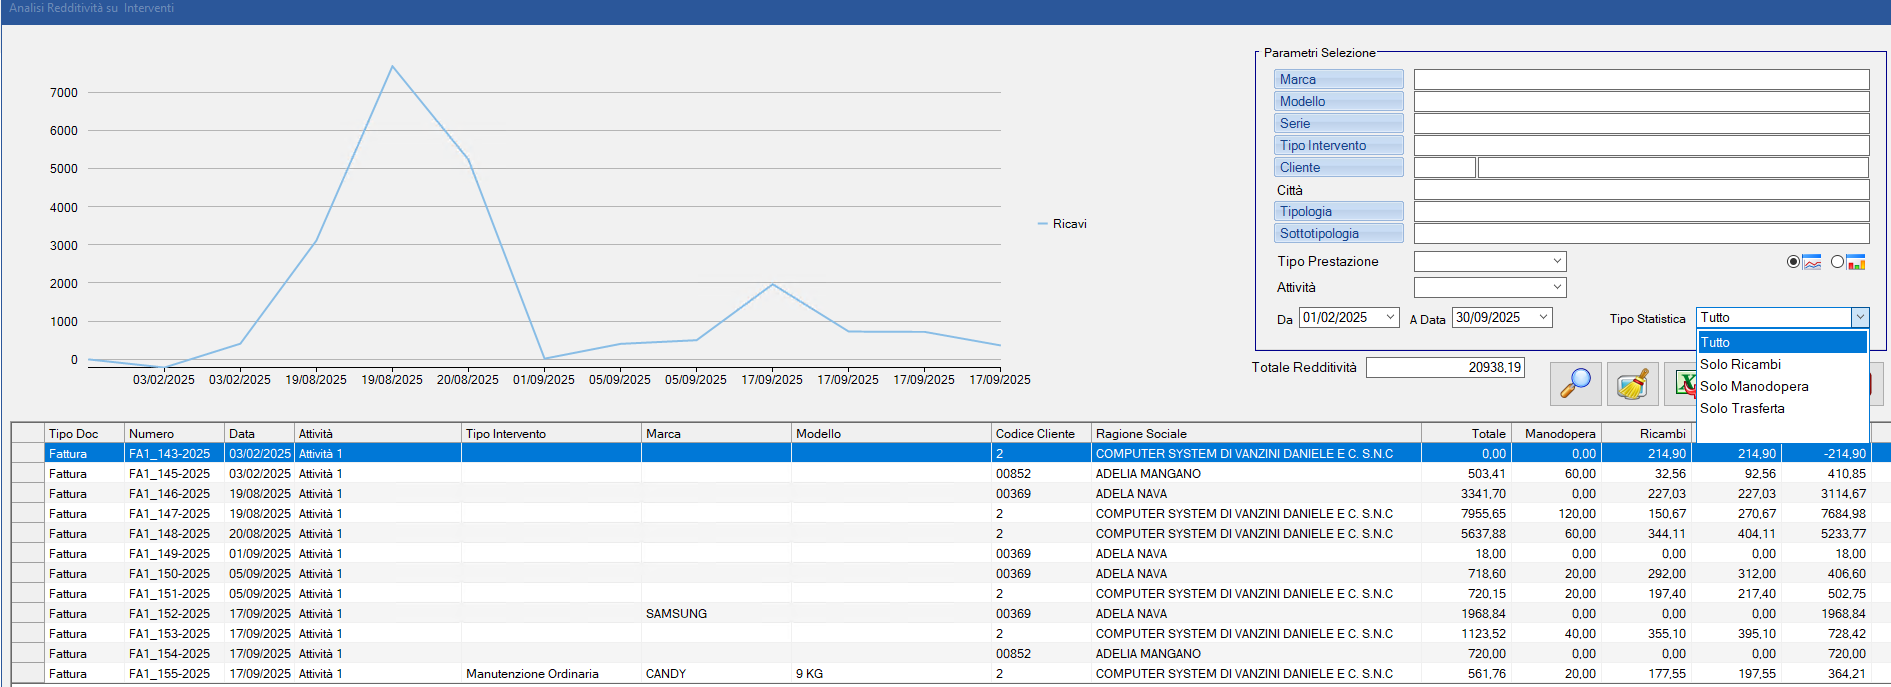Viewport: 1891px width, 687px height.
Task: Click the magnifying glass search icon
Action: (1575, 384)
